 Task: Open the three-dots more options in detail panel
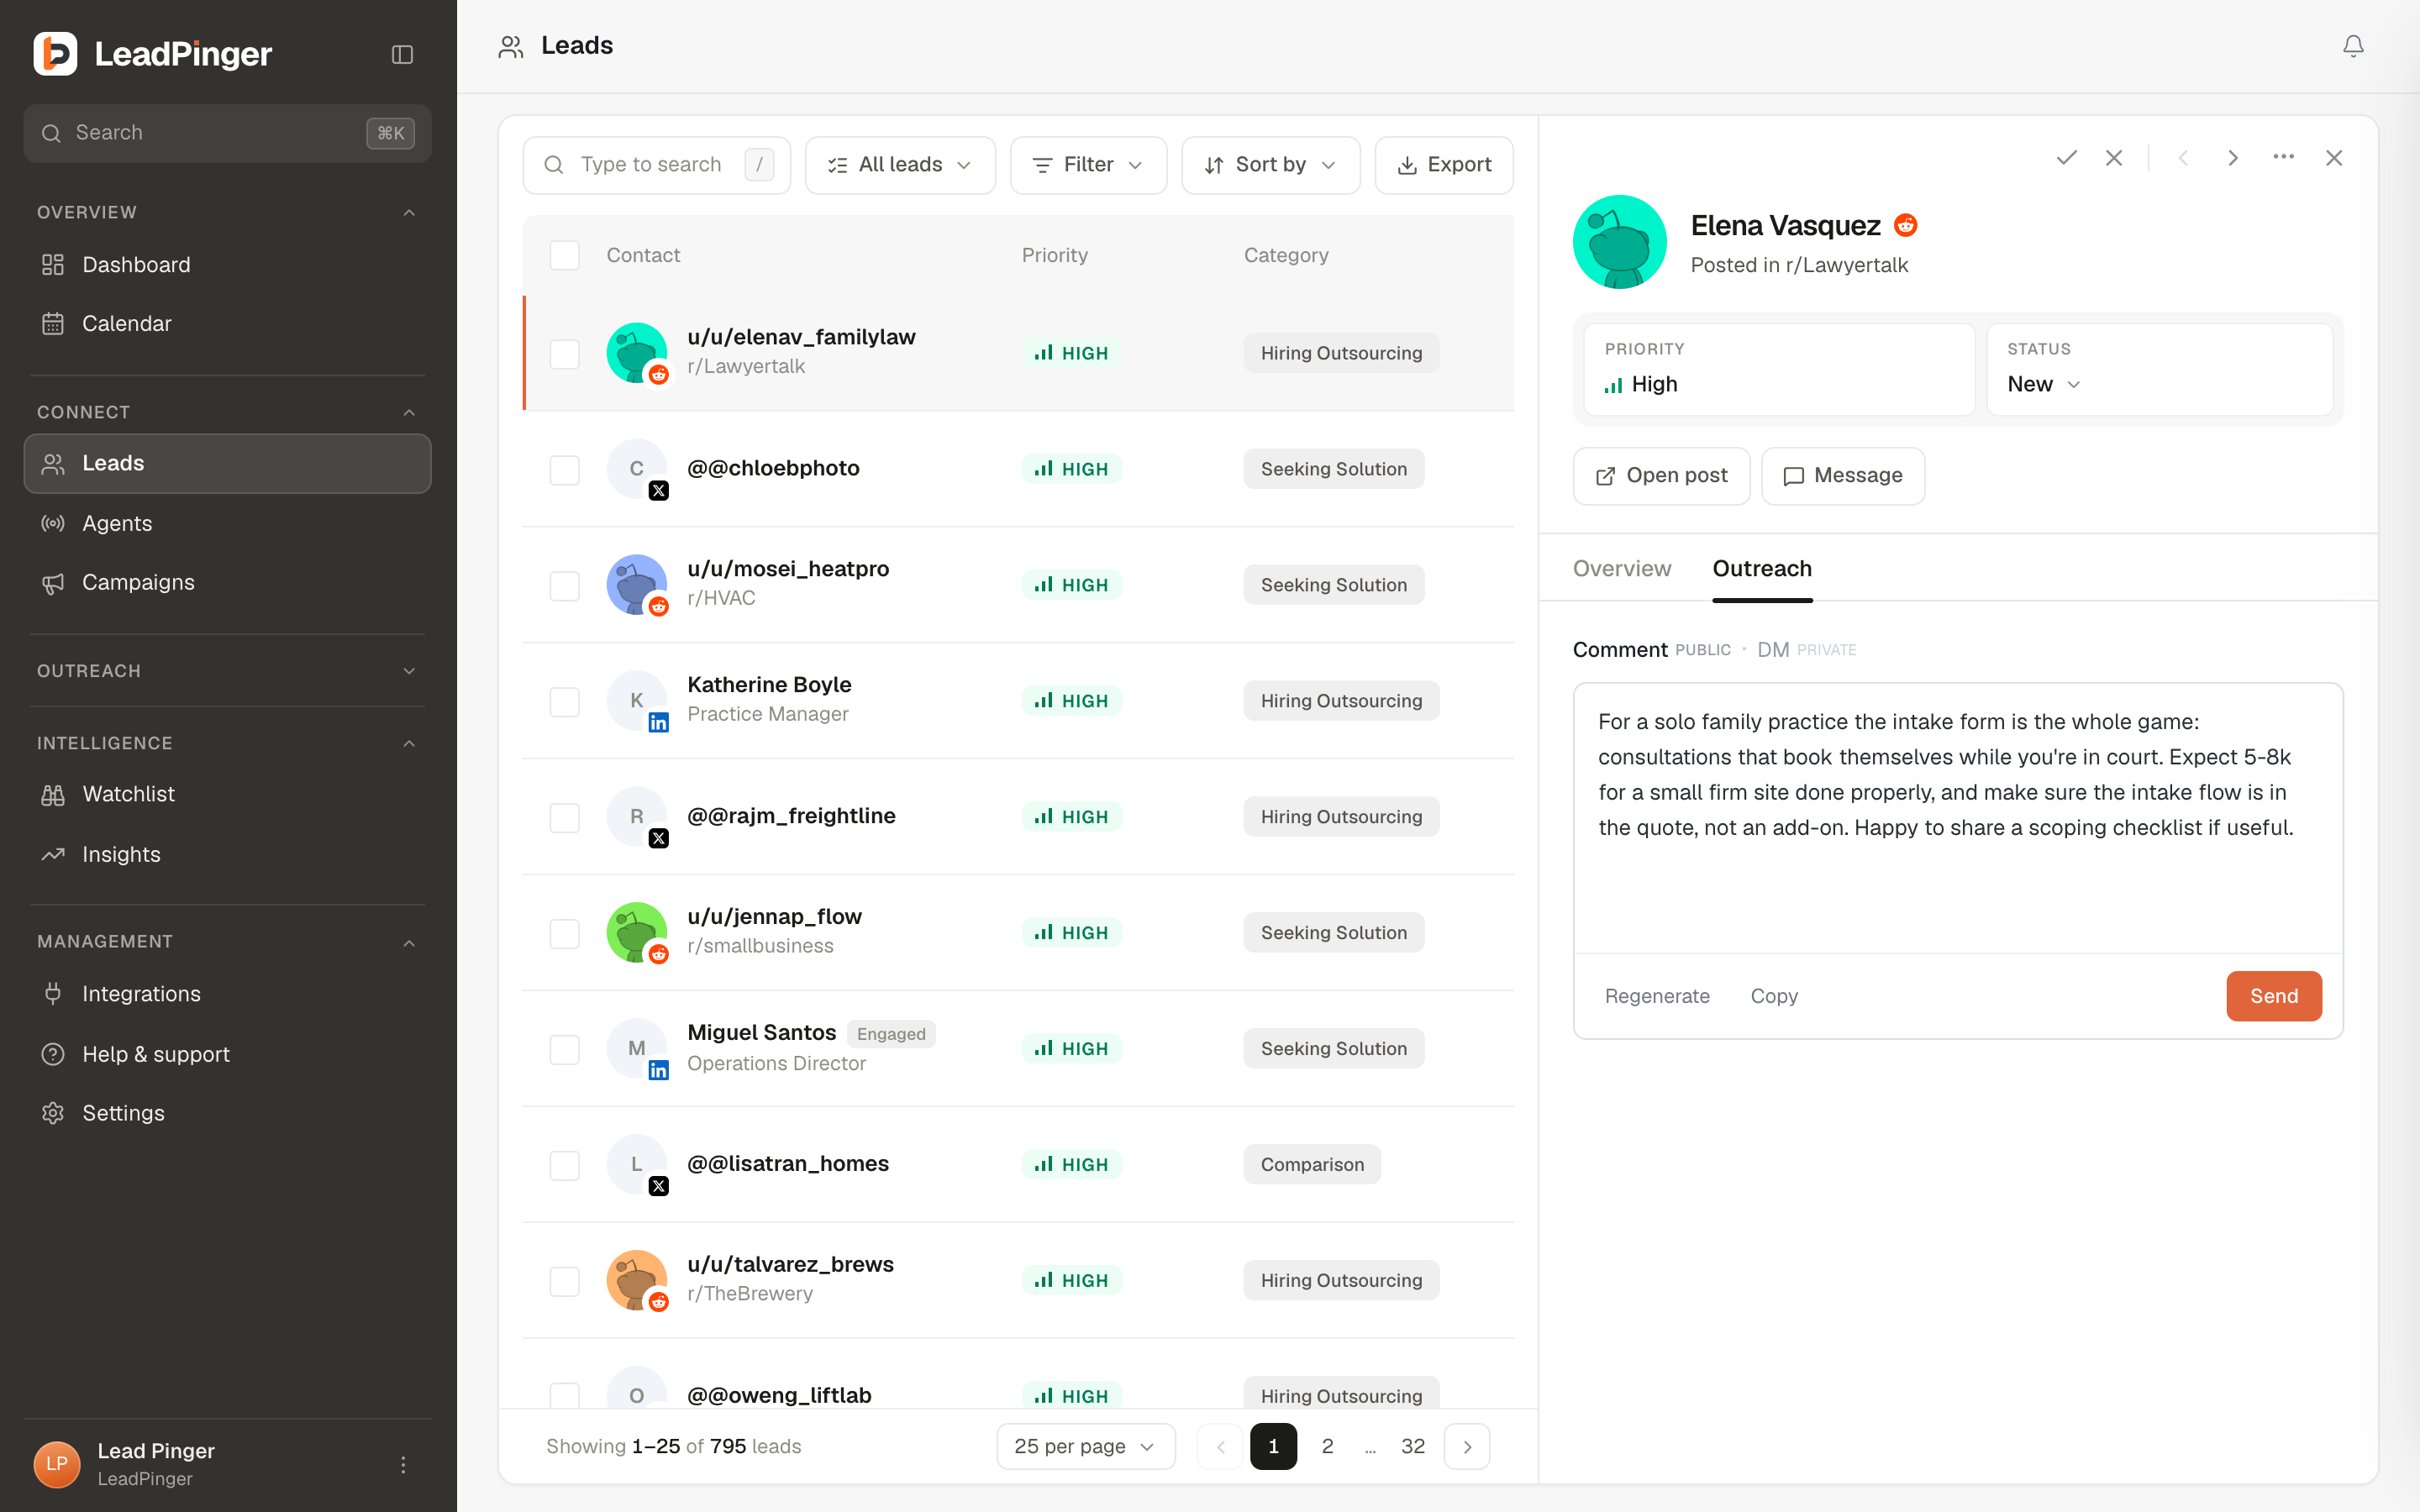tap(2283, 158)
